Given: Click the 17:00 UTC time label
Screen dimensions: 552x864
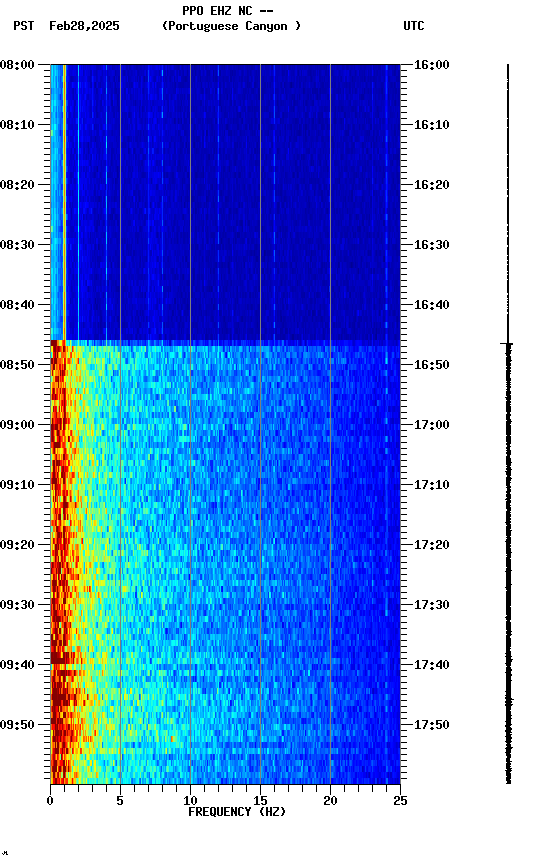Looking at the screenshot, I should pos(432,425).
